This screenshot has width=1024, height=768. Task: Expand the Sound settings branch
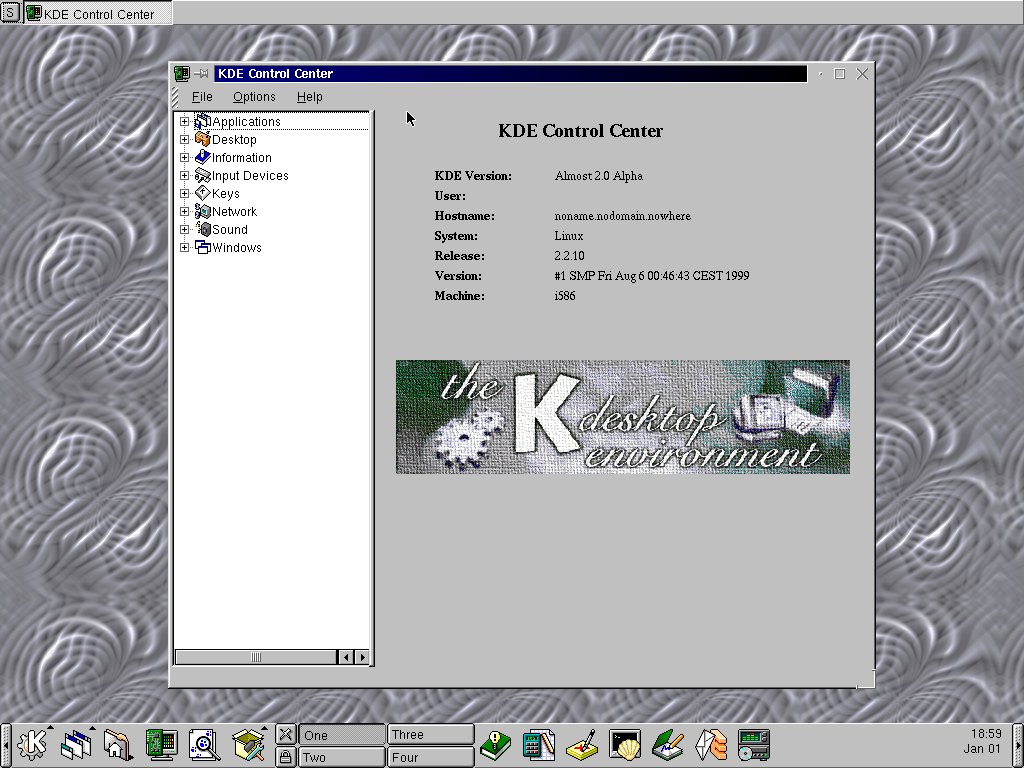tap(184, 229)
